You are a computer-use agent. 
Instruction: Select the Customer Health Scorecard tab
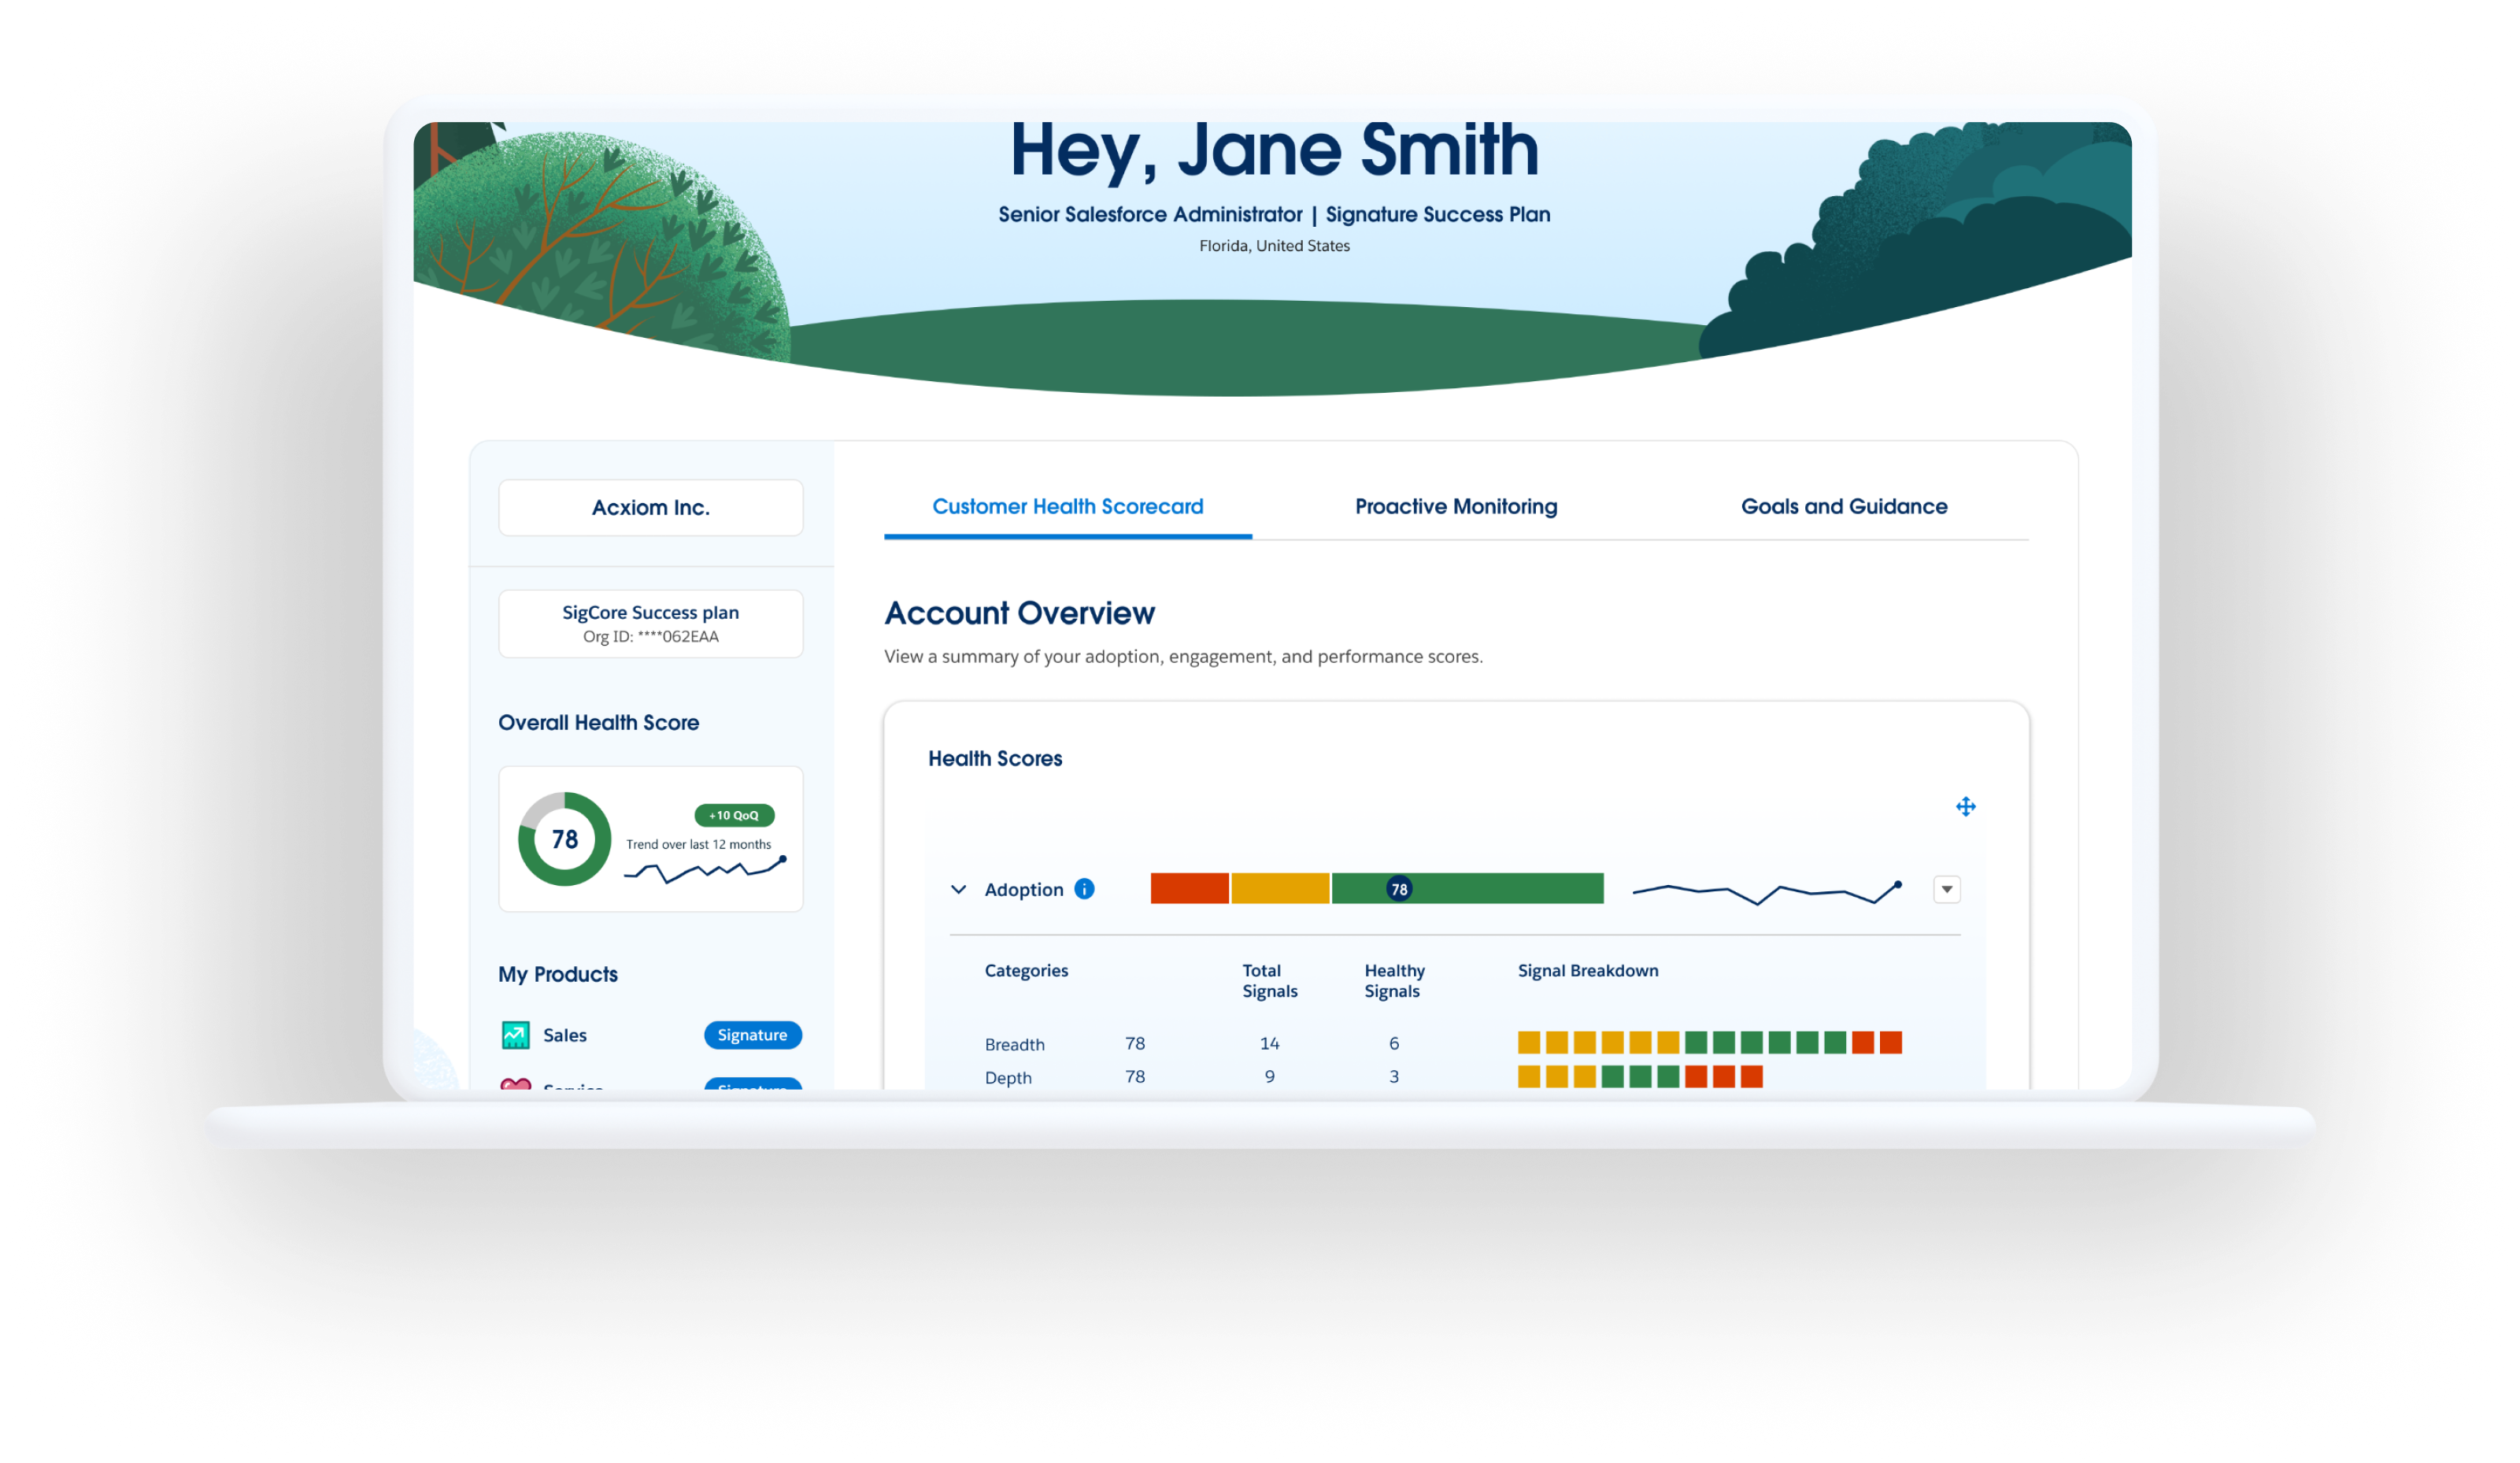1067,506
